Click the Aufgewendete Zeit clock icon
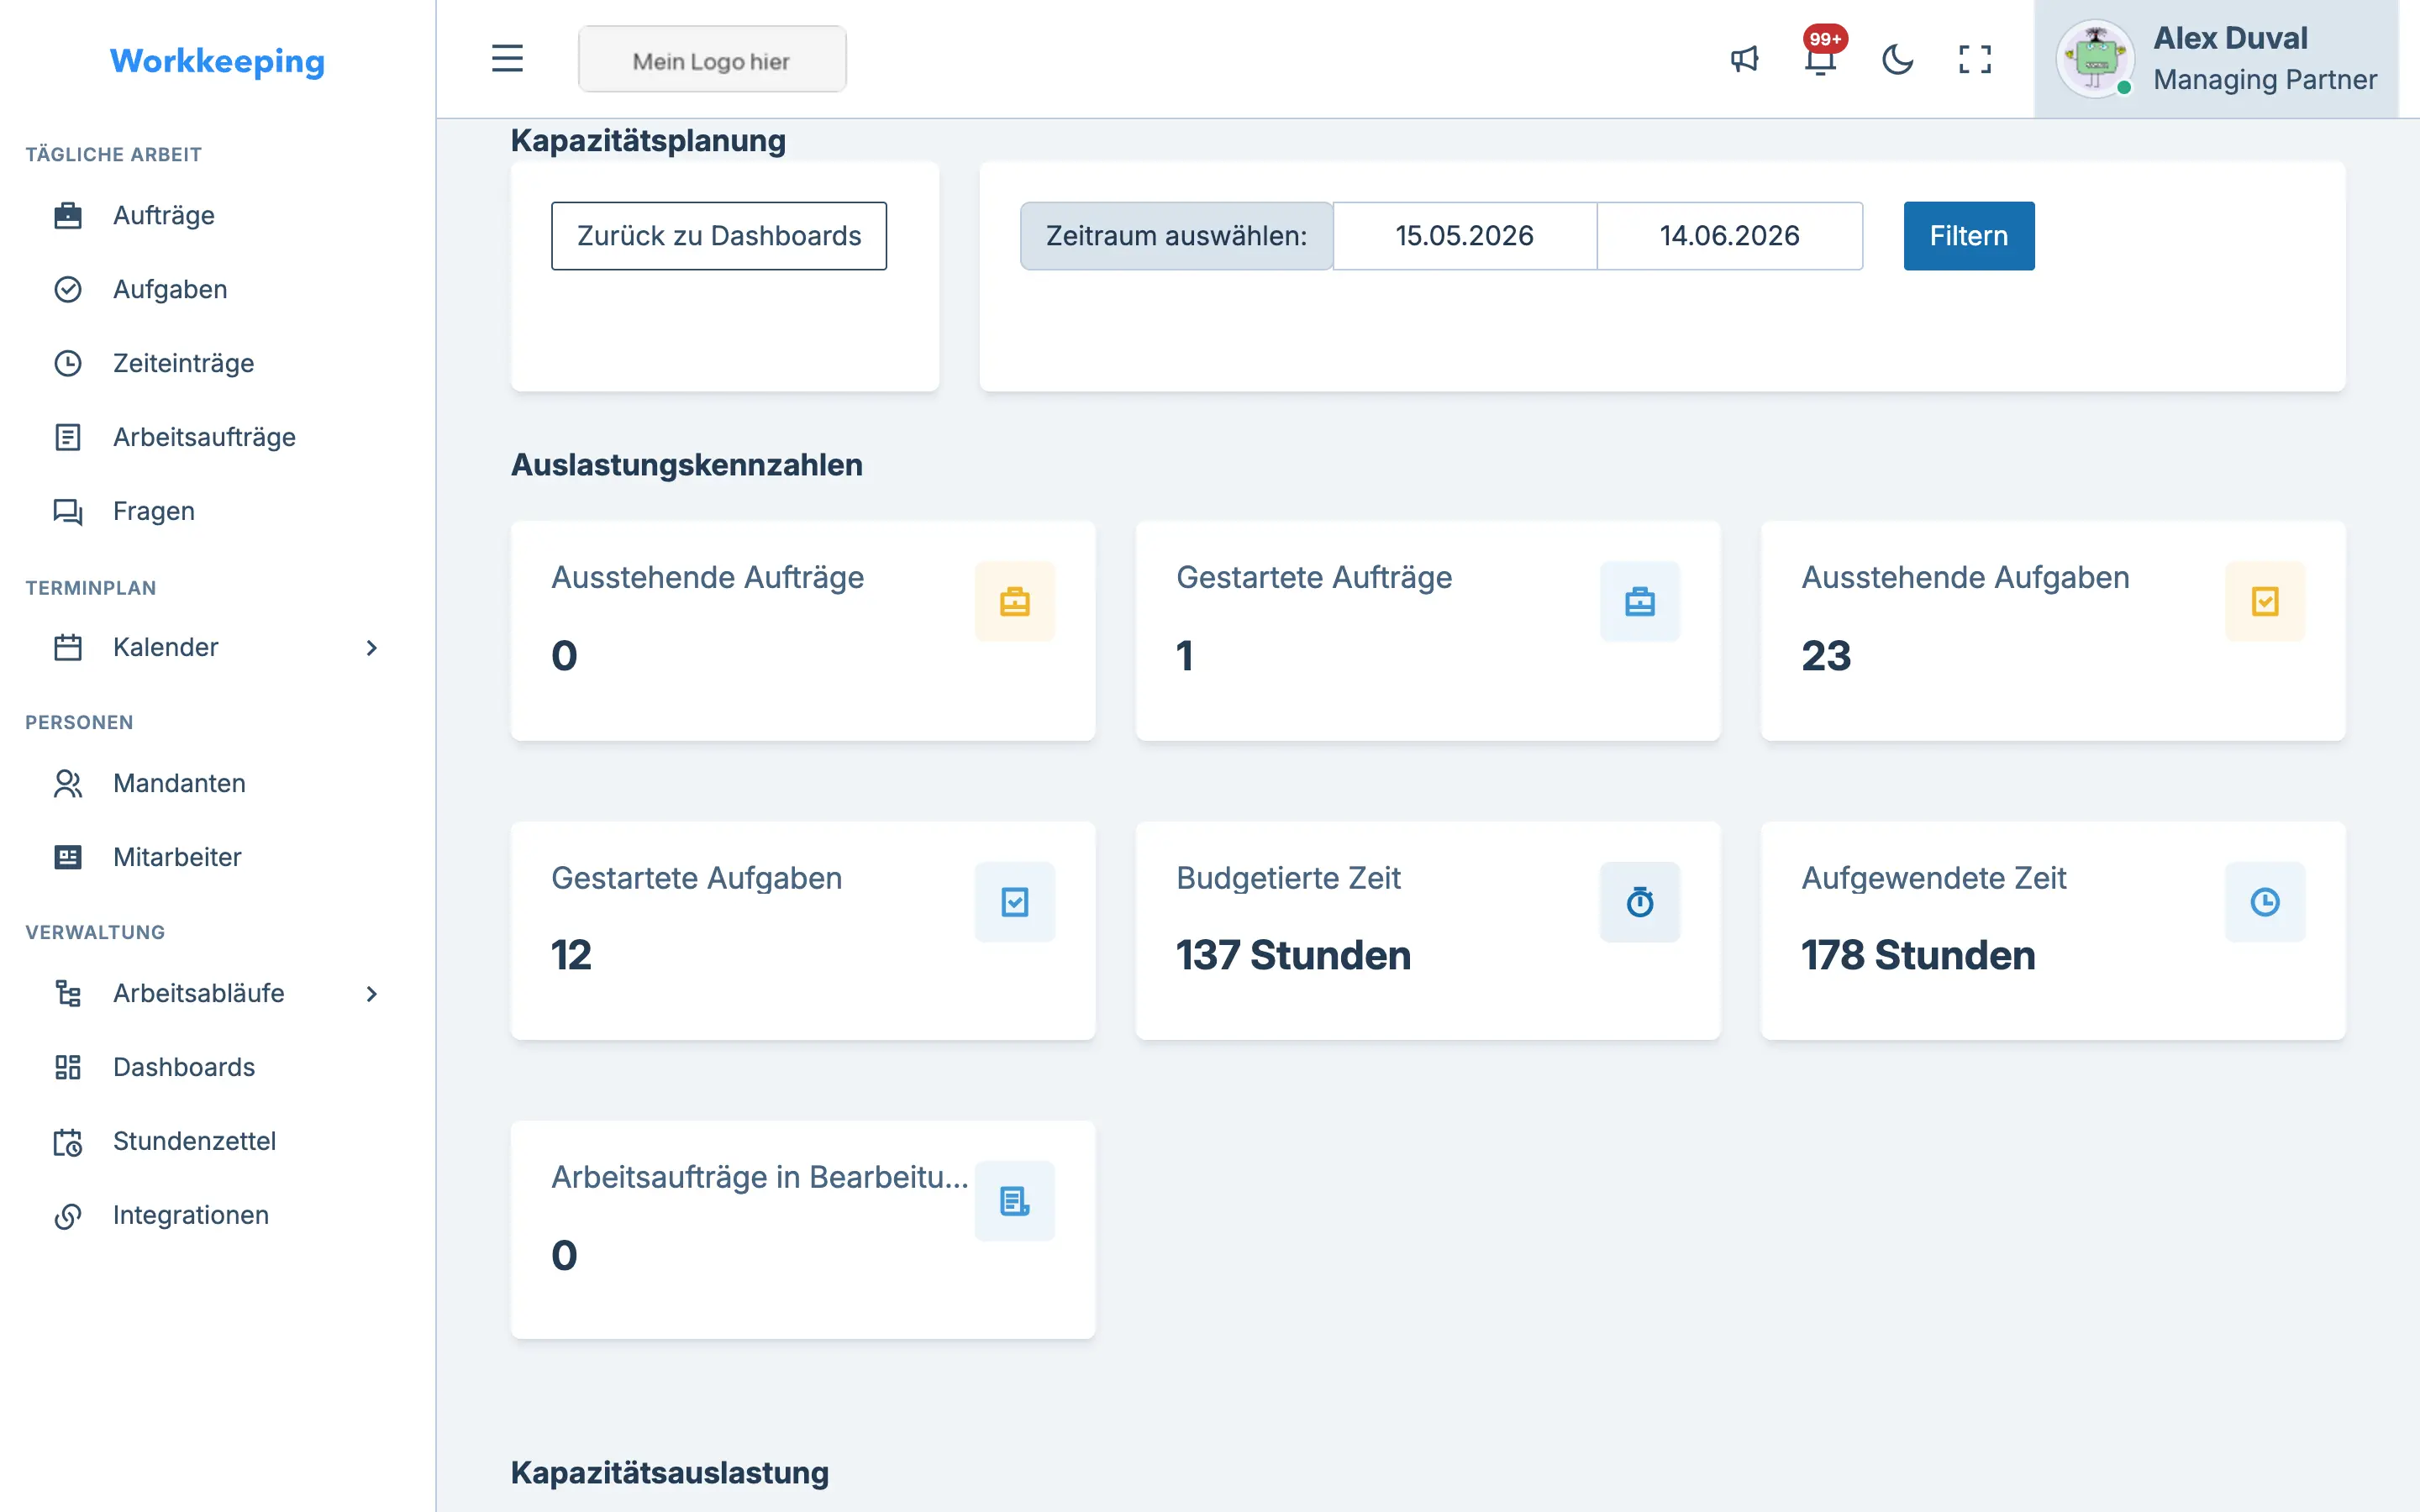This screenshot has width=2420, height=1512. [x=2264, y=902]
